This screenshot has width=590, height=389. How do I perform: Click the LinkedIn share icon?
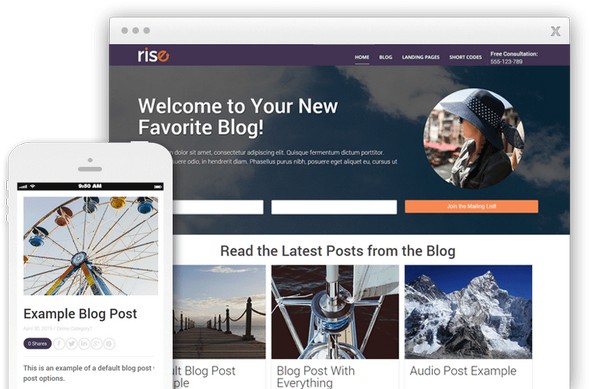coord(84,343)
